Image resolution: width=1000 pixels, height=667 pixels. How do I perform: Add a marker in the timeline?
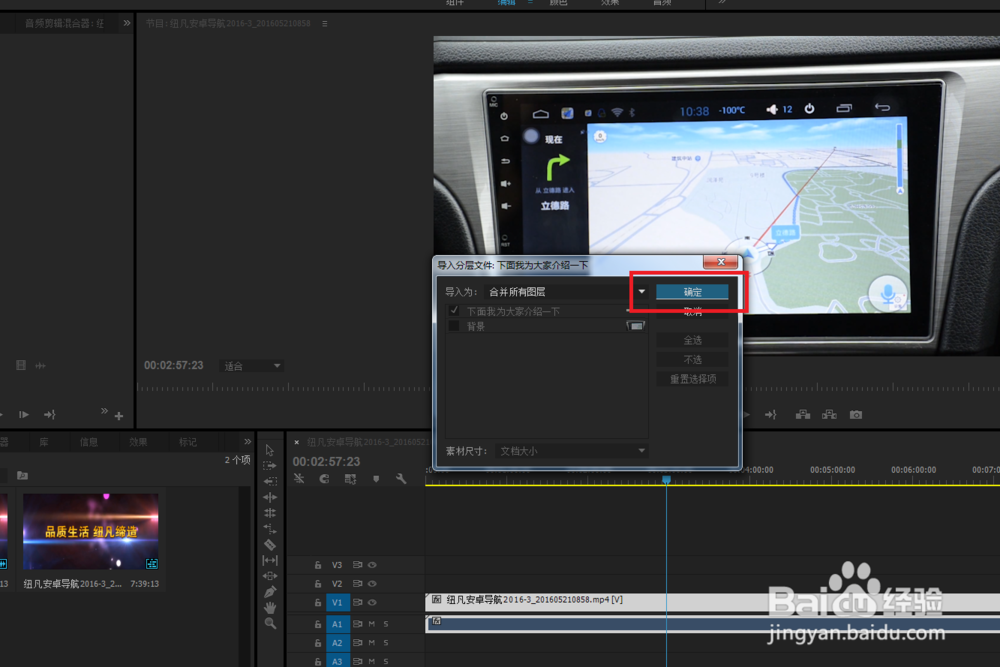[376, 479]
